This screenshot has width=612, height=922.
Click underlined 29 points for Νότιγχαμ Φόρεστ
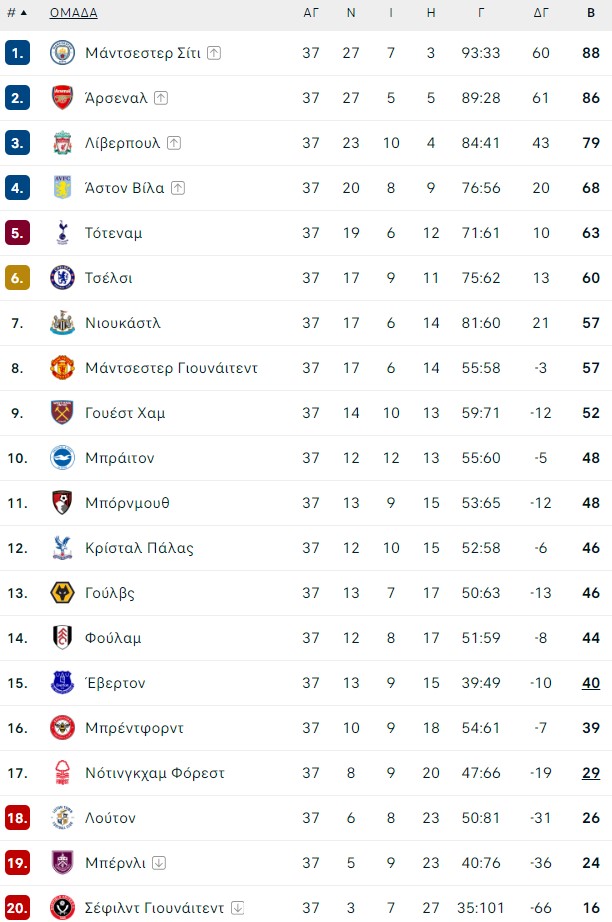[591, 773]
